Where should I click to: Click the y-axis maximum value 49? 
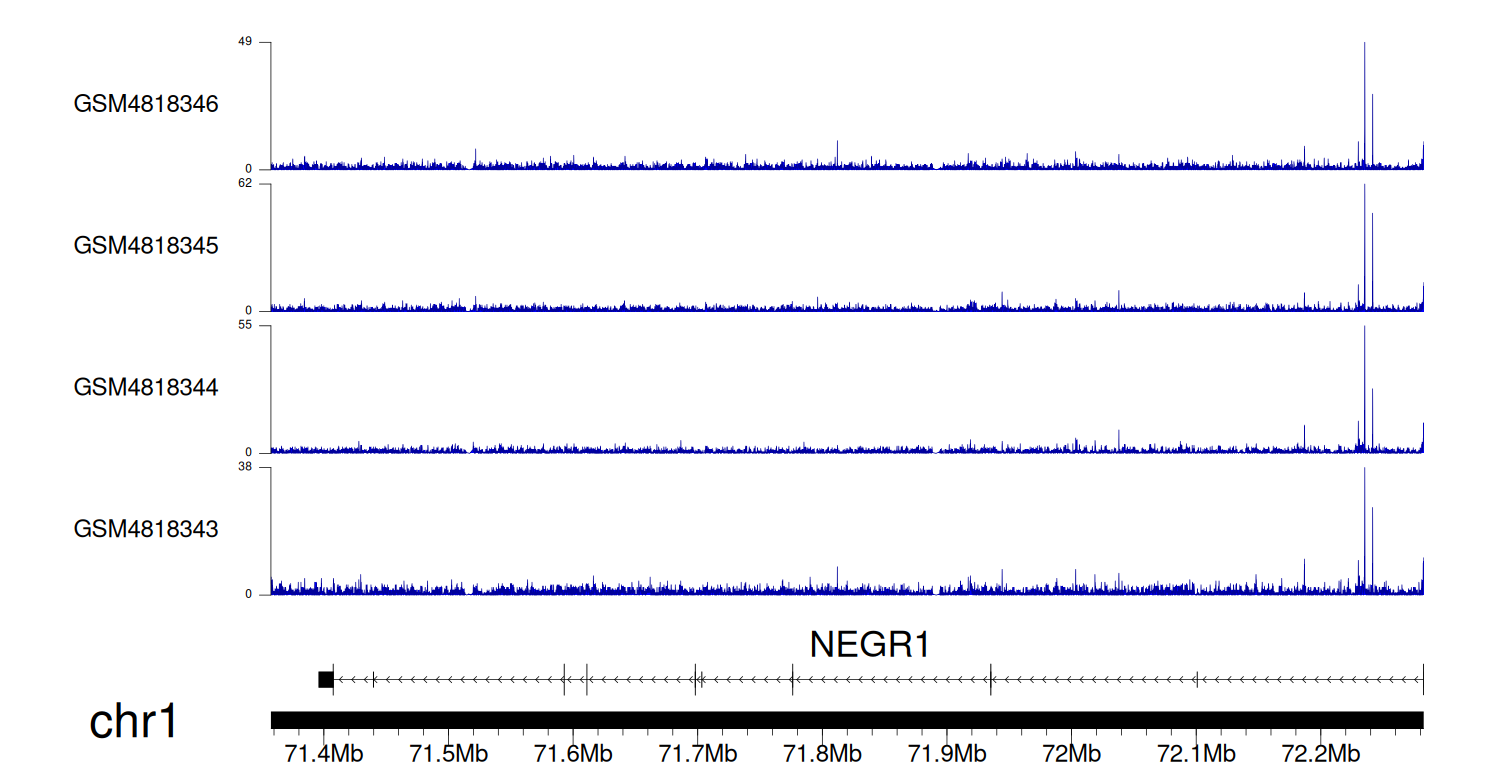(x=244, y=42)
